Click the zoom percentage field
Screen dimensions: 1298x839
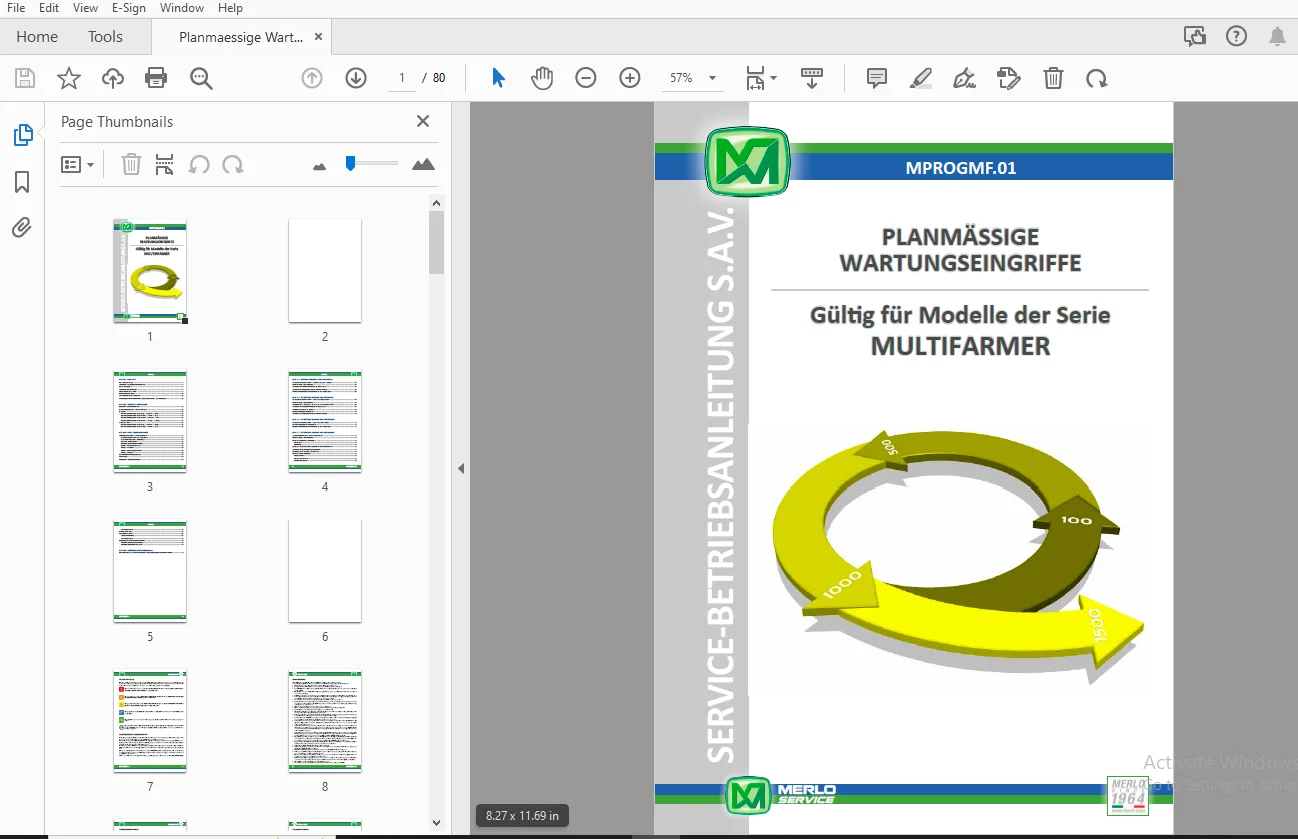[681, 78]
